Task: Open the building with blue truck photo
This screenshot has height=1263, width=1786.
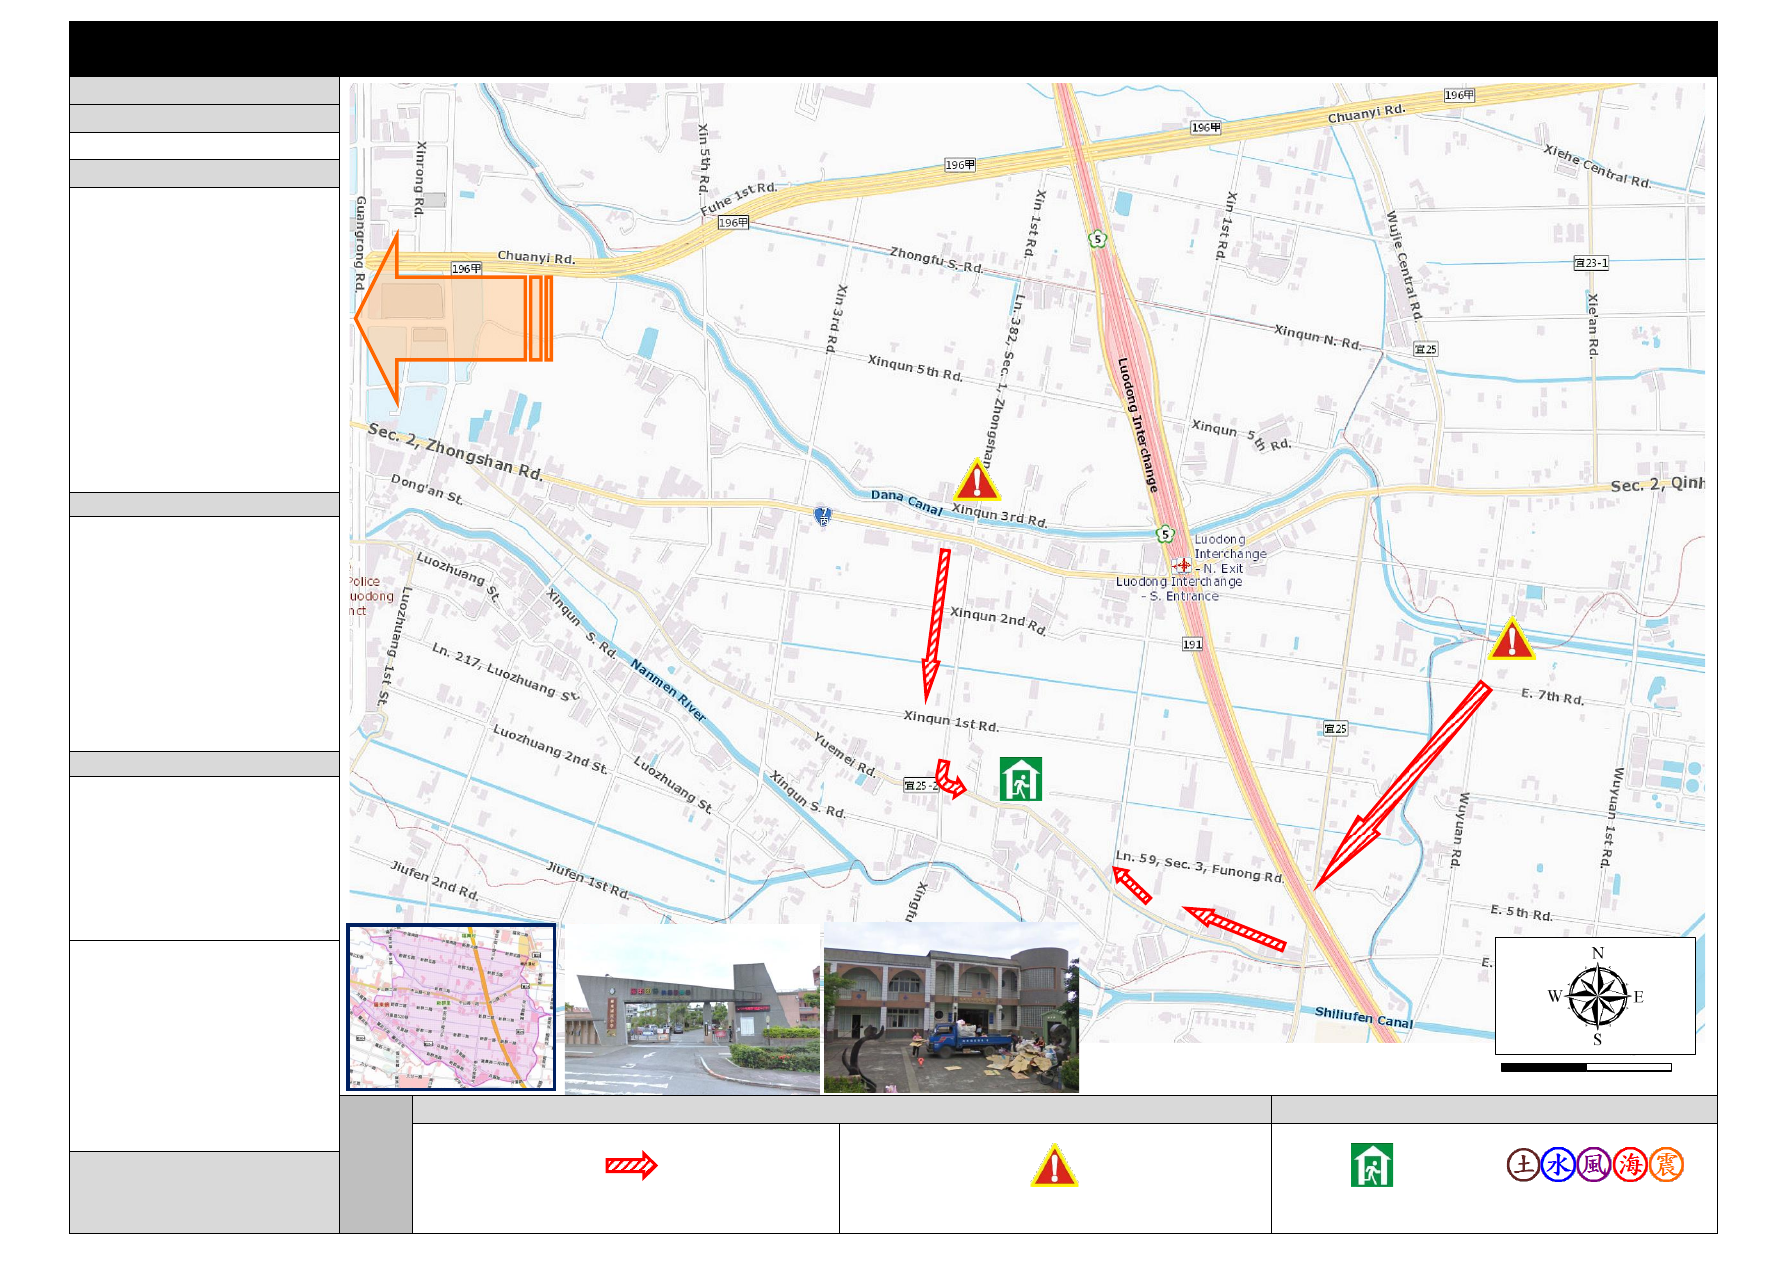Action: [x=951, y=1008]
